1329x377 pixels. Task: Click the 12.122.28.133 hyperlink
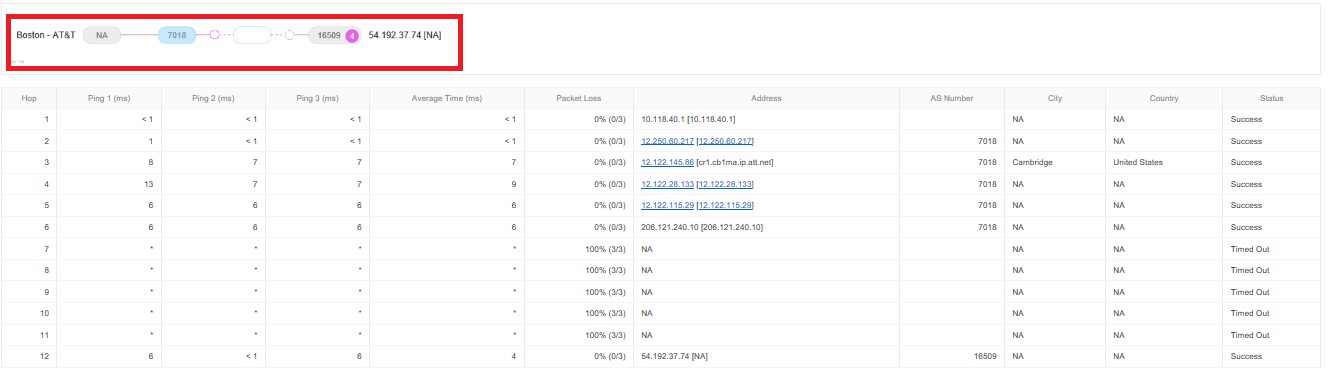(668, 184)
